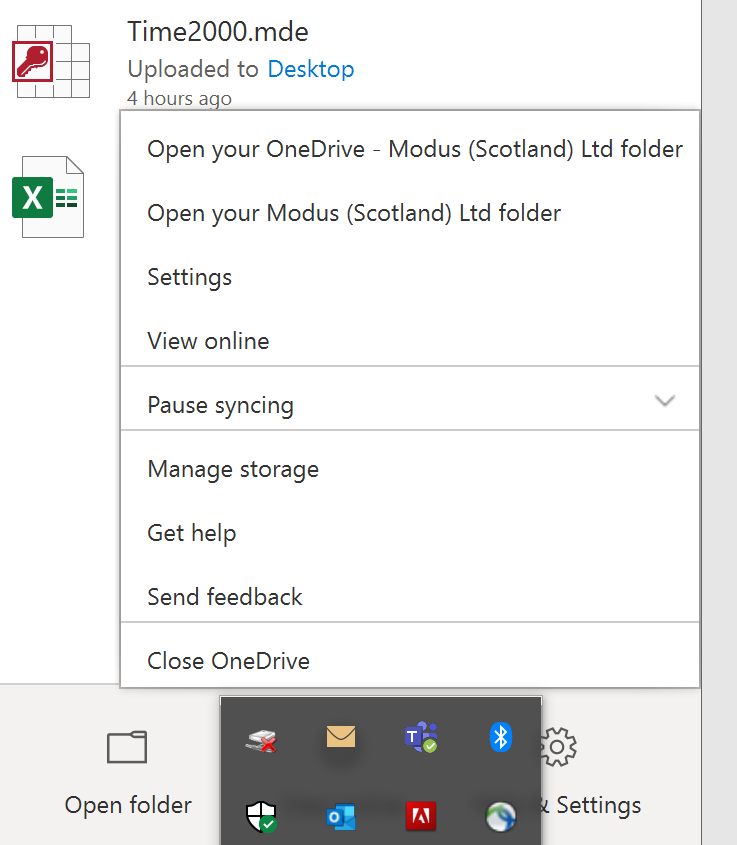Click the Open folder icon
The width and height of the screenshot is (737, 845).
tap(127, 747)
